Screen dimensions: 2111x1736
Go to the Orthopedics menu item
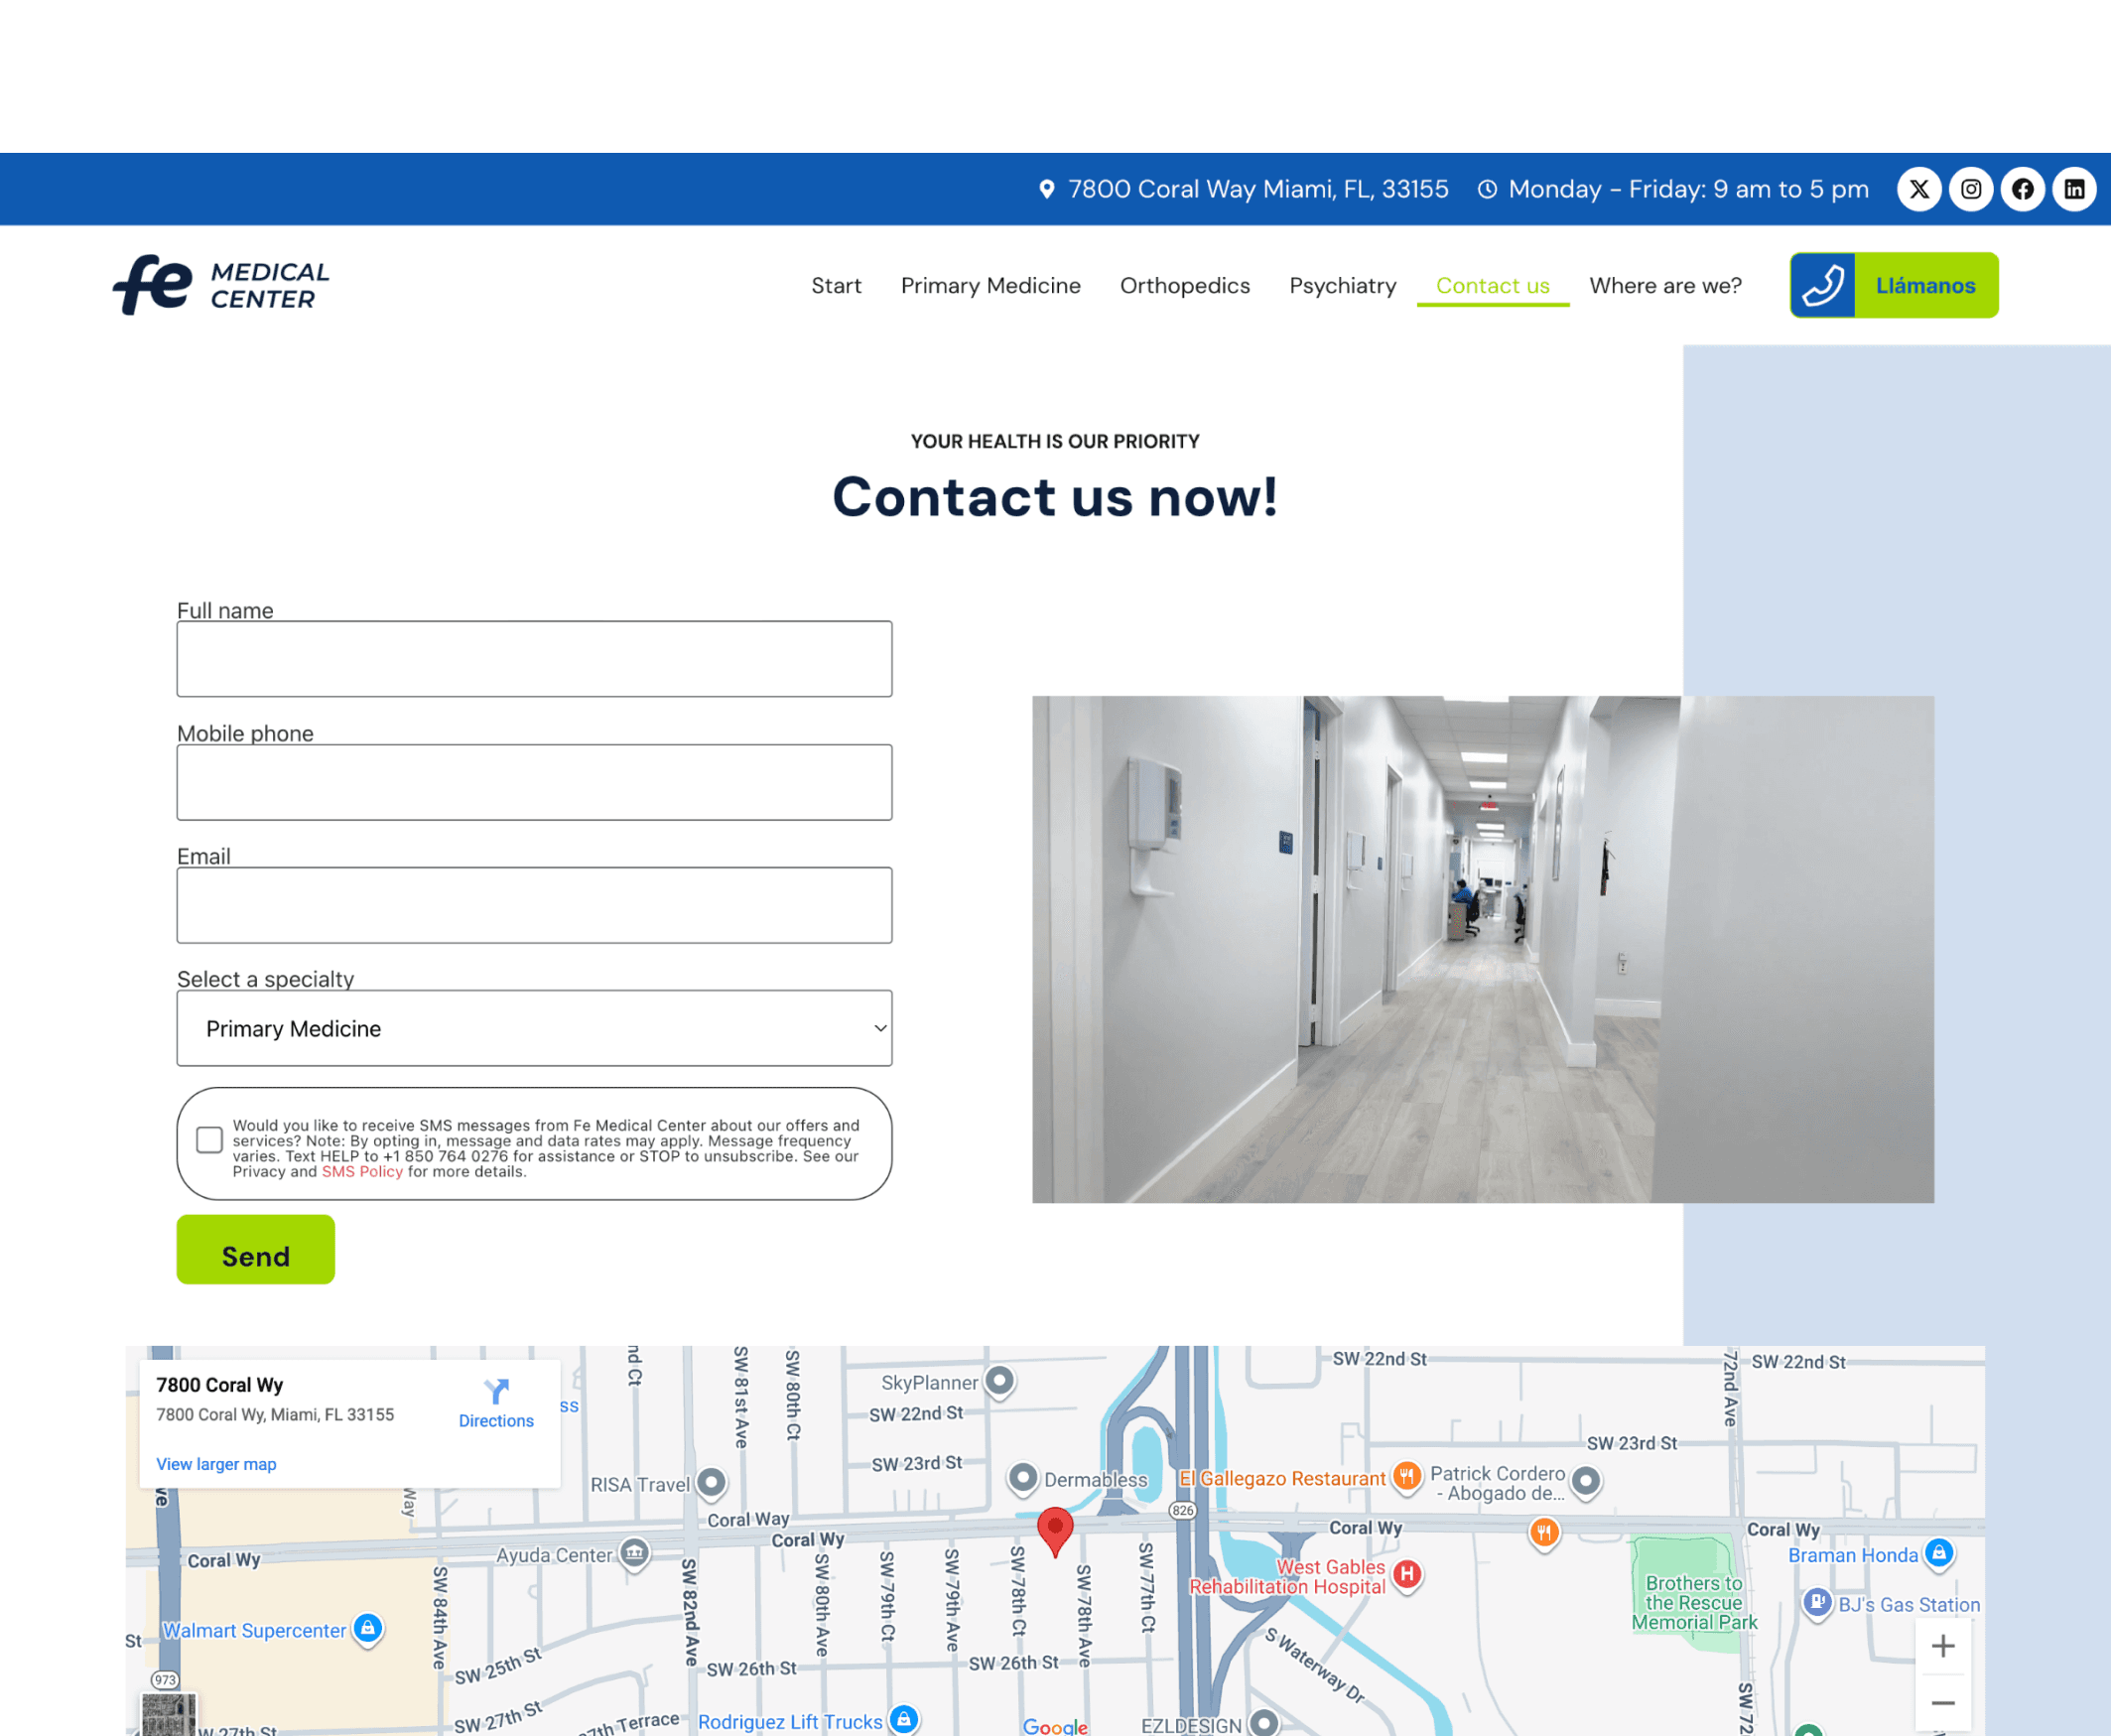(x=1184, y=286)
